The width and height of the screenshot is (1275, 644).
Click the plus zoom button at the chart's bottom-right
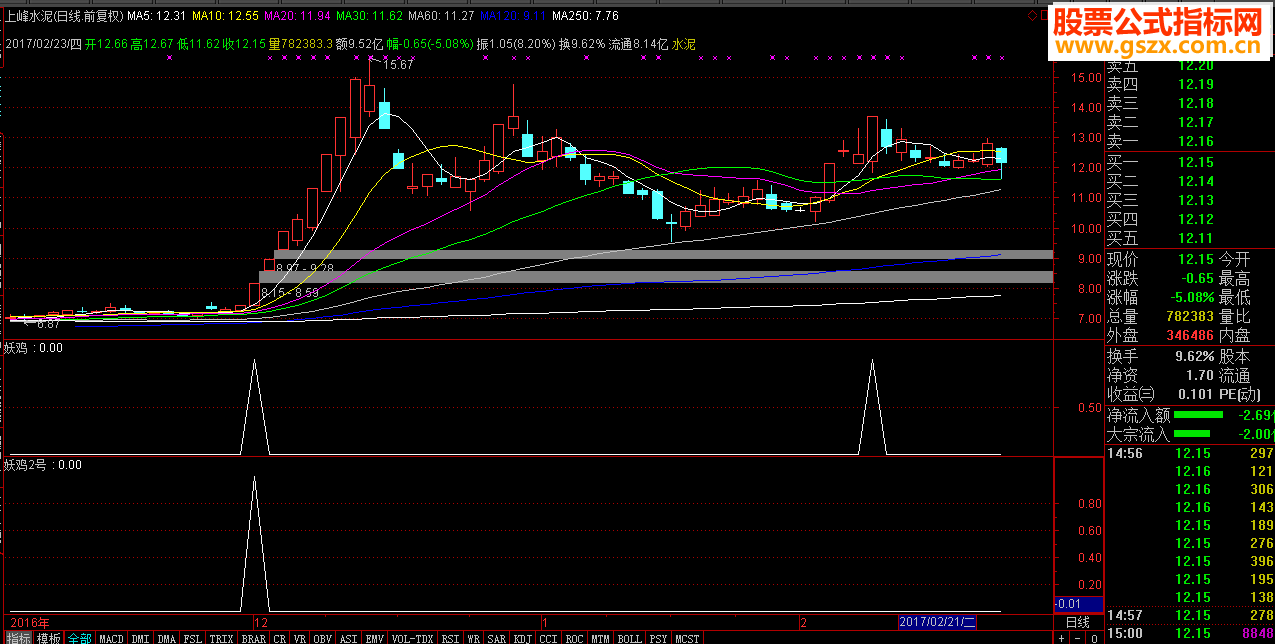[x=1062, y=637]
